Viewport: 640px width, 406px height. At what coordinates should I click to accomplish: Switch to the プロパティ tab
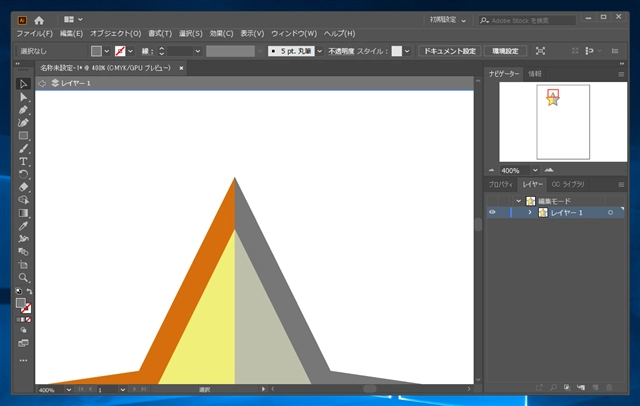[x=501, y=184]
